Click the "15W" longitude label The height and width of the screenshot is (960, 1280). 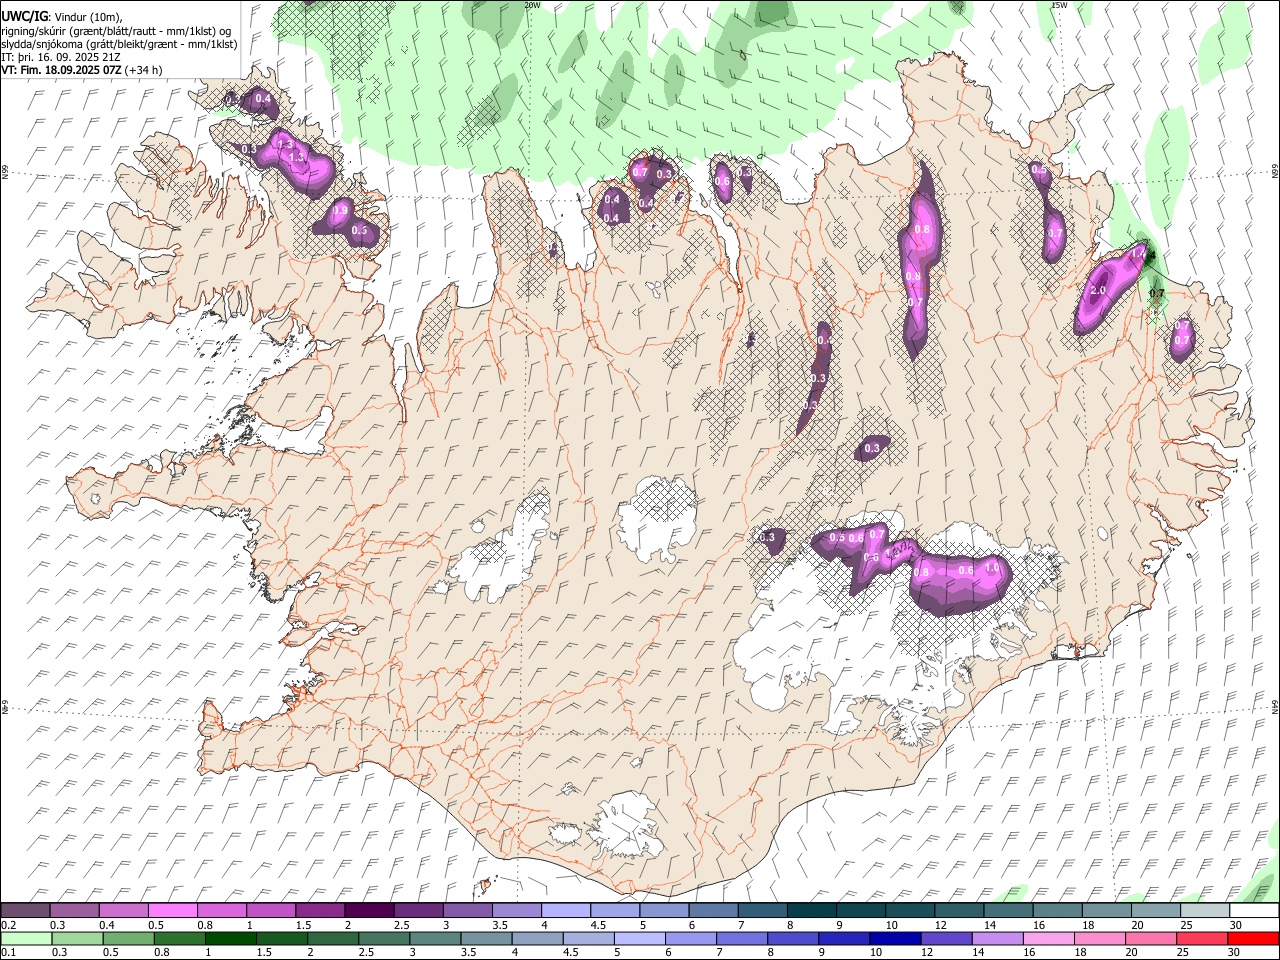(x=1059, y=5)
